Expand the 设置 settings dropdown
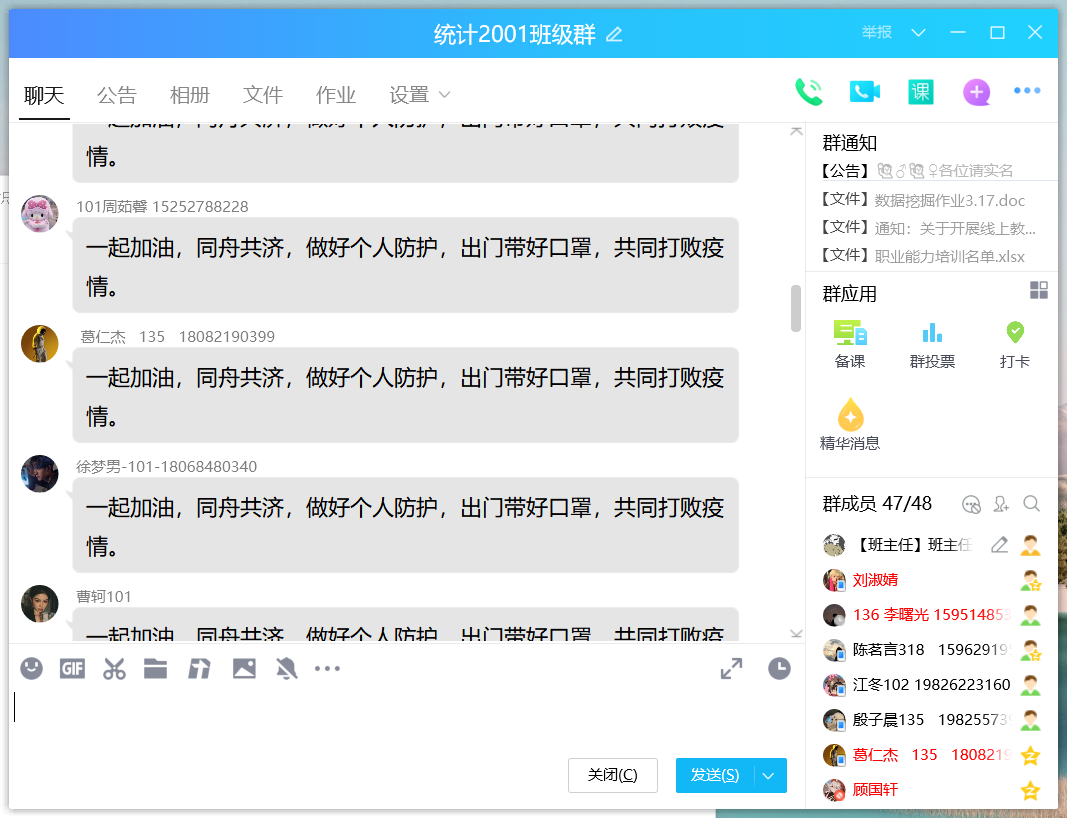The image size is (1067, 818). point(420,95)
